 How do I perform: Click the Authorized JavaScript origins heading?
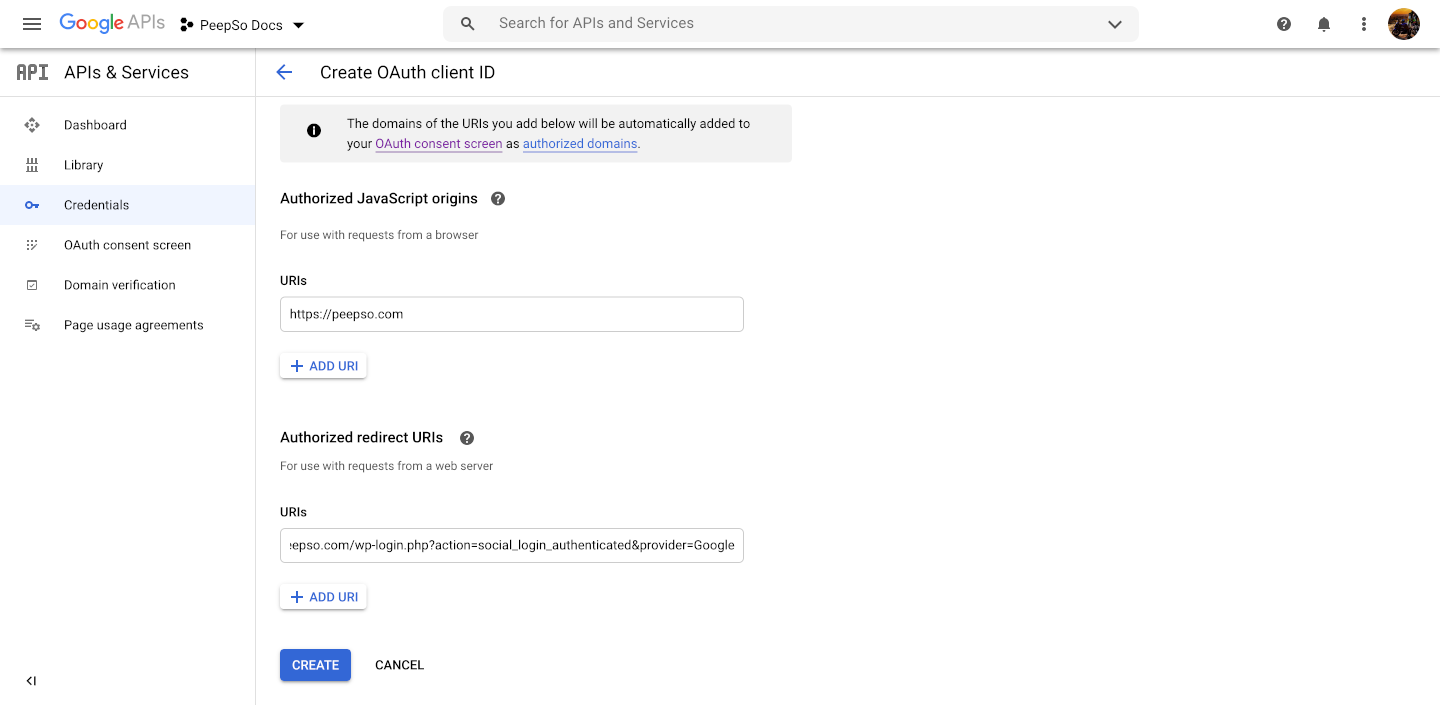(379, 198)
